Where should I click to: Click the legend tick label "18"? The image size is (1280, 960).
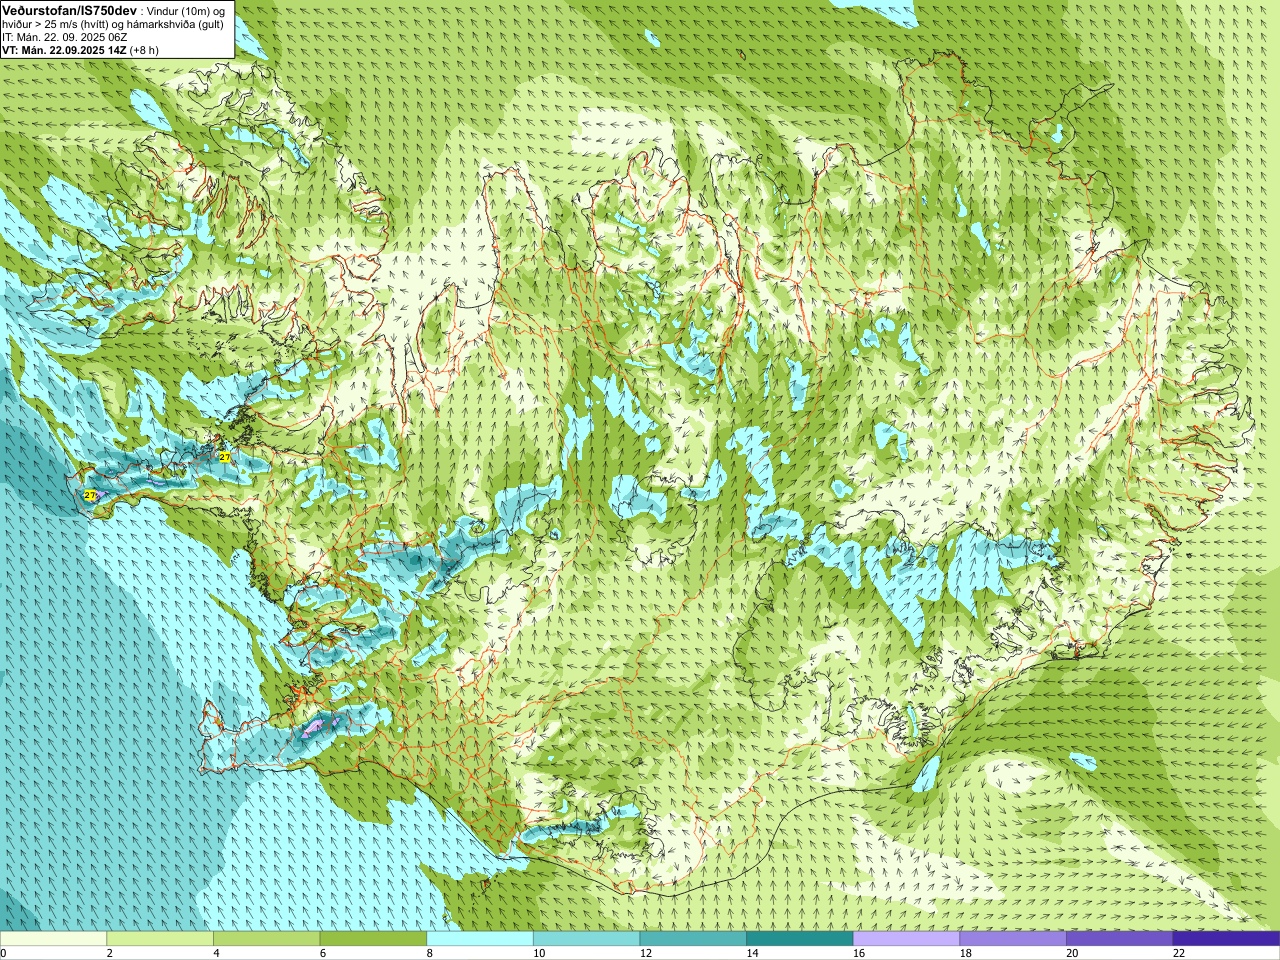966,953
